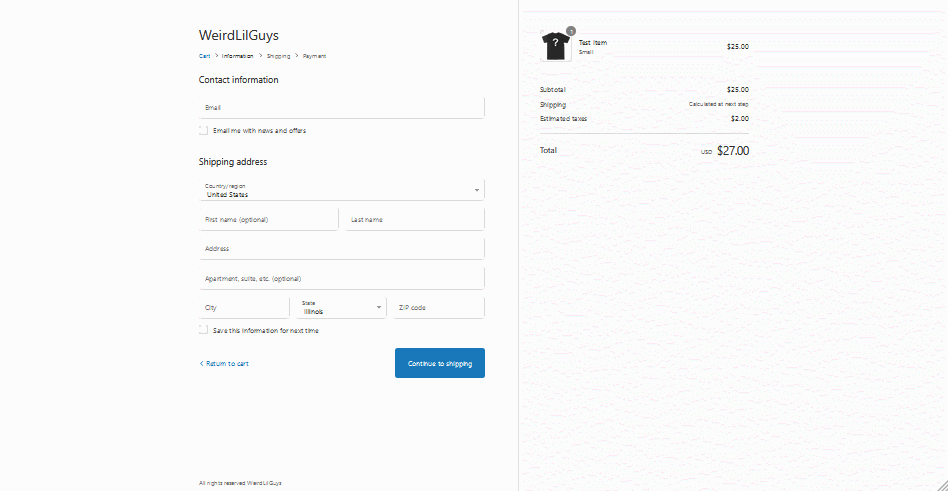
Task: Click the Address input field
Action: [342, 249]
